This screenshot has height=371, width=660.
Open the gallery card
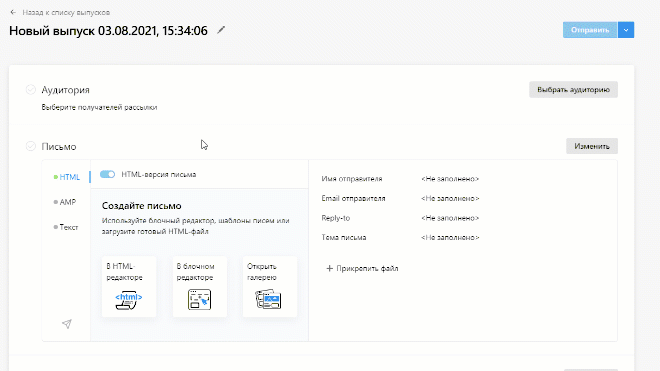point(270,287)
